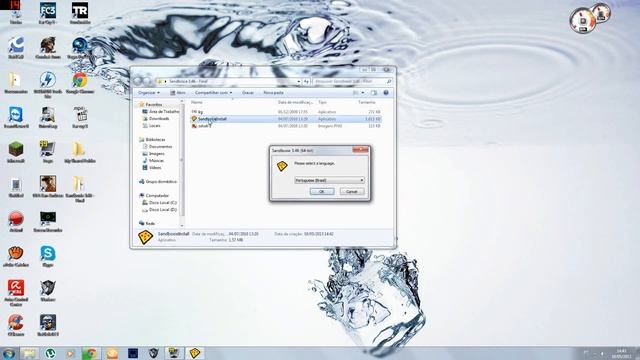640x360 pixels.
Task: Select the kg application file in Explorer
Action: pos(286,111)
